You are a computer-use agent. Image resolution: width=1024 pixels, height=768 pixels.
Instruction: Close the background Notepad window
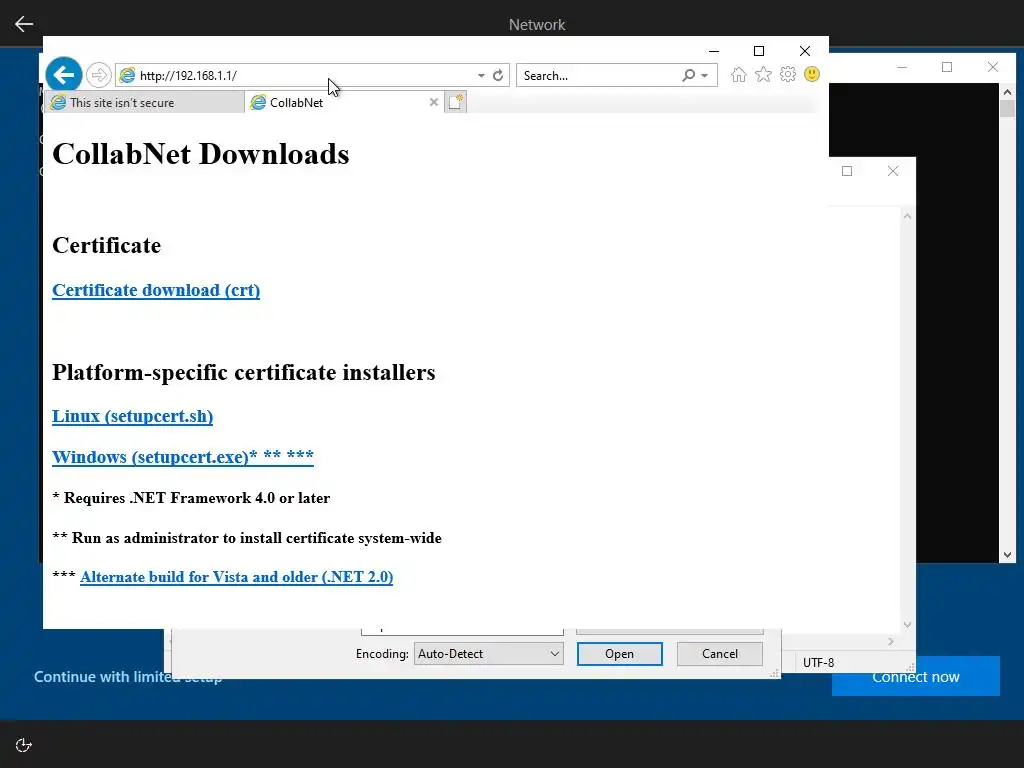click(x=893, y=171)
